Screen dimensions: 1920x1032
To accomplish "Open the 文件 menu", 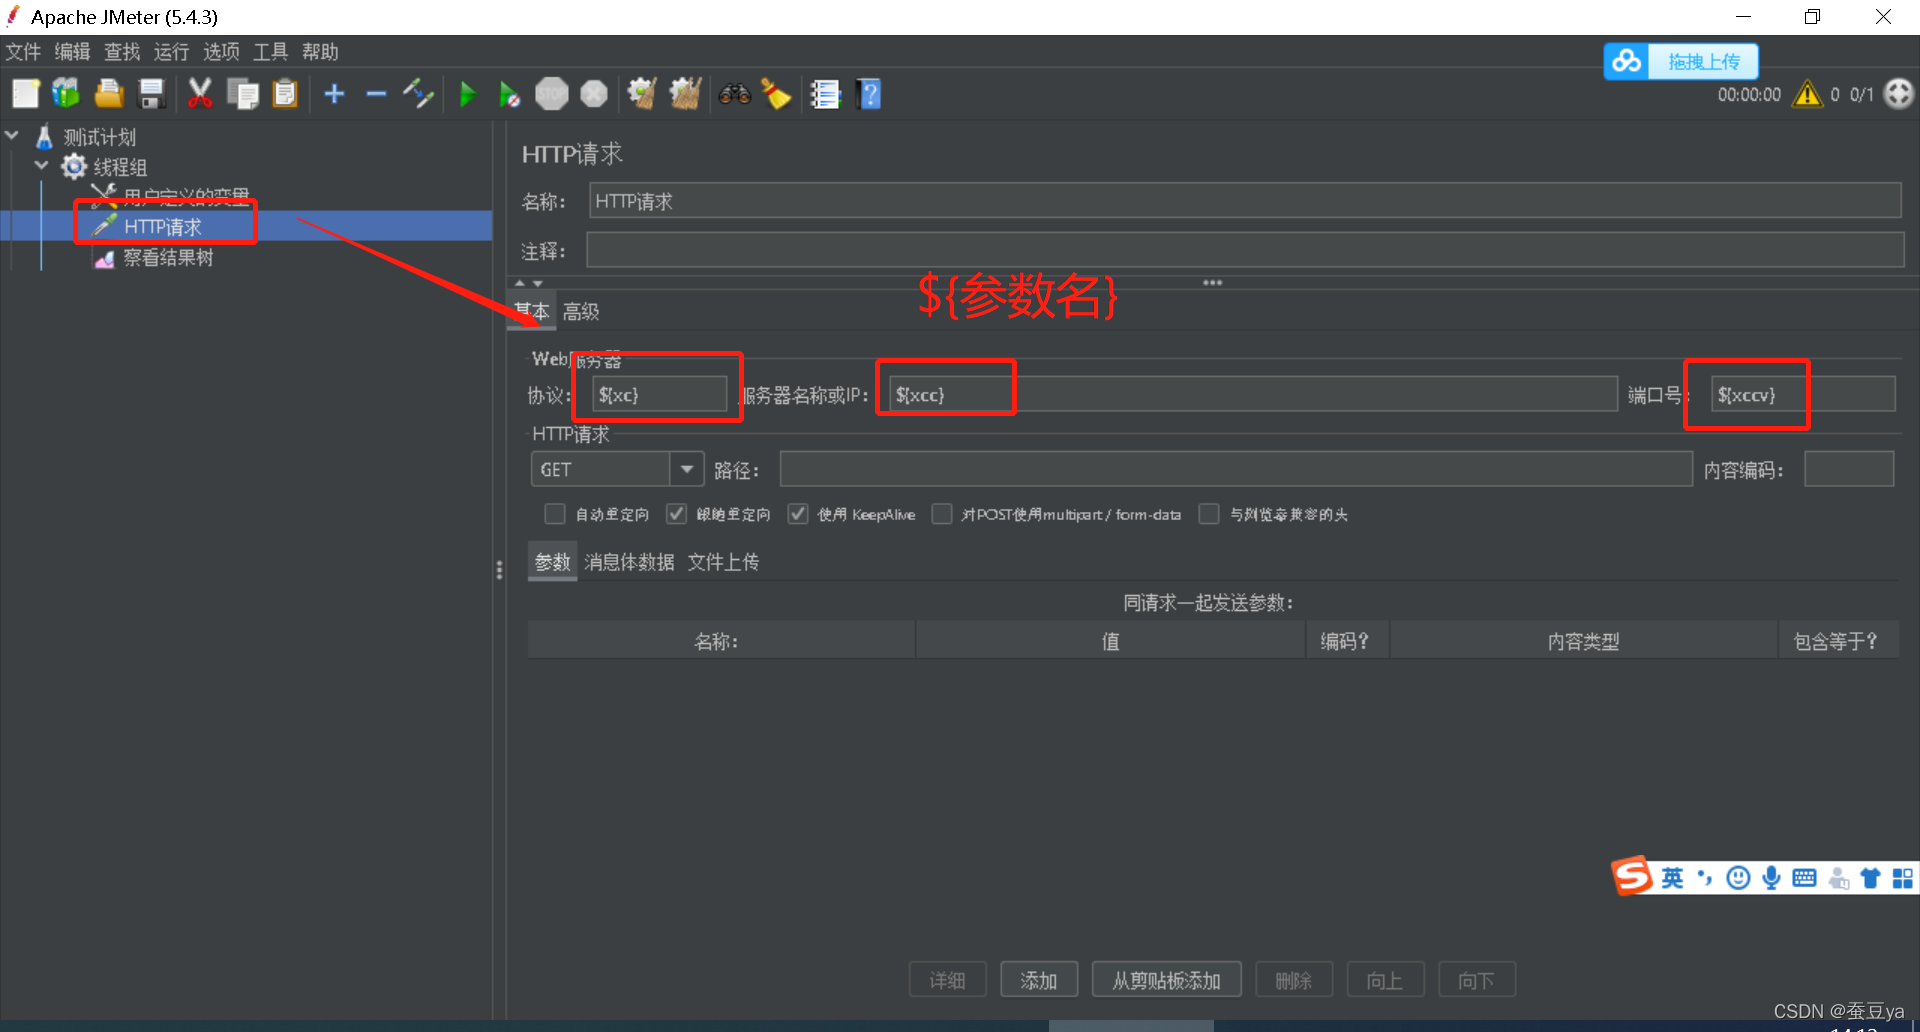I will [x=23, y=52].
